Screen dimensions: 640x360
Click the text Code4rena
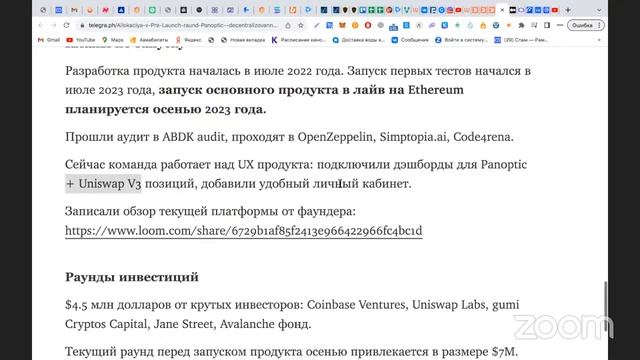[x=483, y=137]
